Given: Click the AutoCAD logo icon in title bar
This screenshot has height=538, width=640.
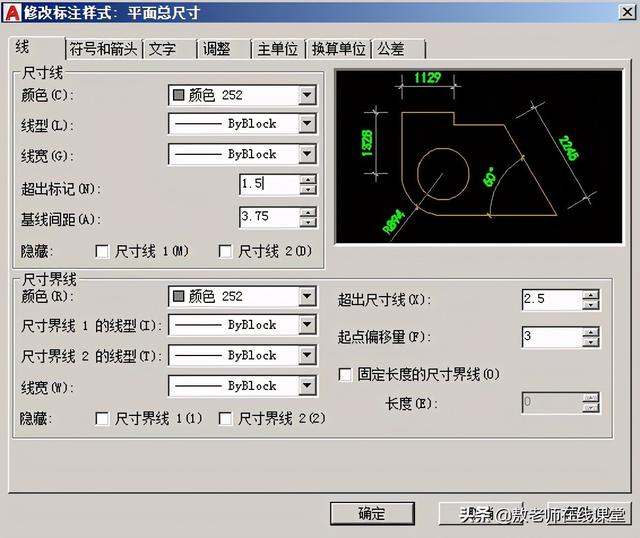Looking at the screenshot, I should coord(12,12).
